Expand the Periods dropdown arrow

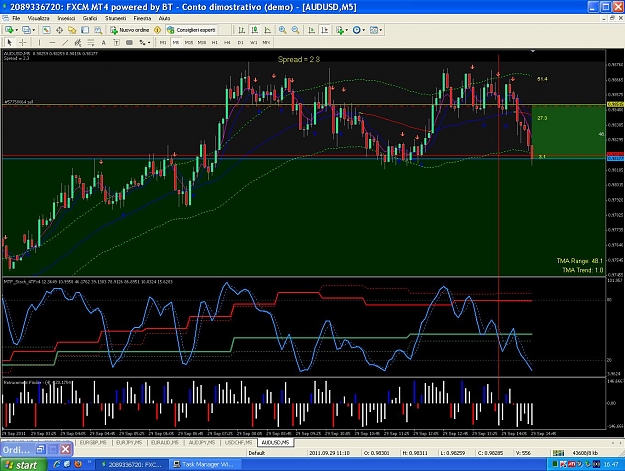(x=364, y=30)
